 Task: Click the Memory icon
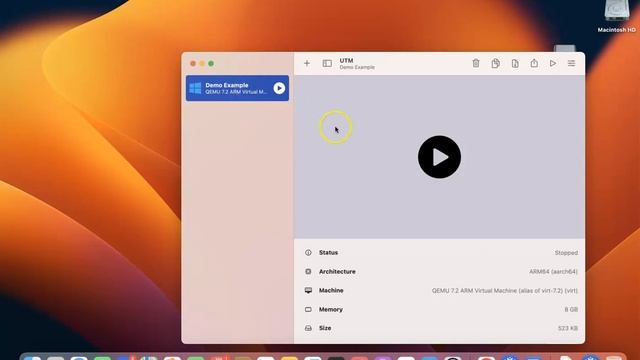(308, 309)
